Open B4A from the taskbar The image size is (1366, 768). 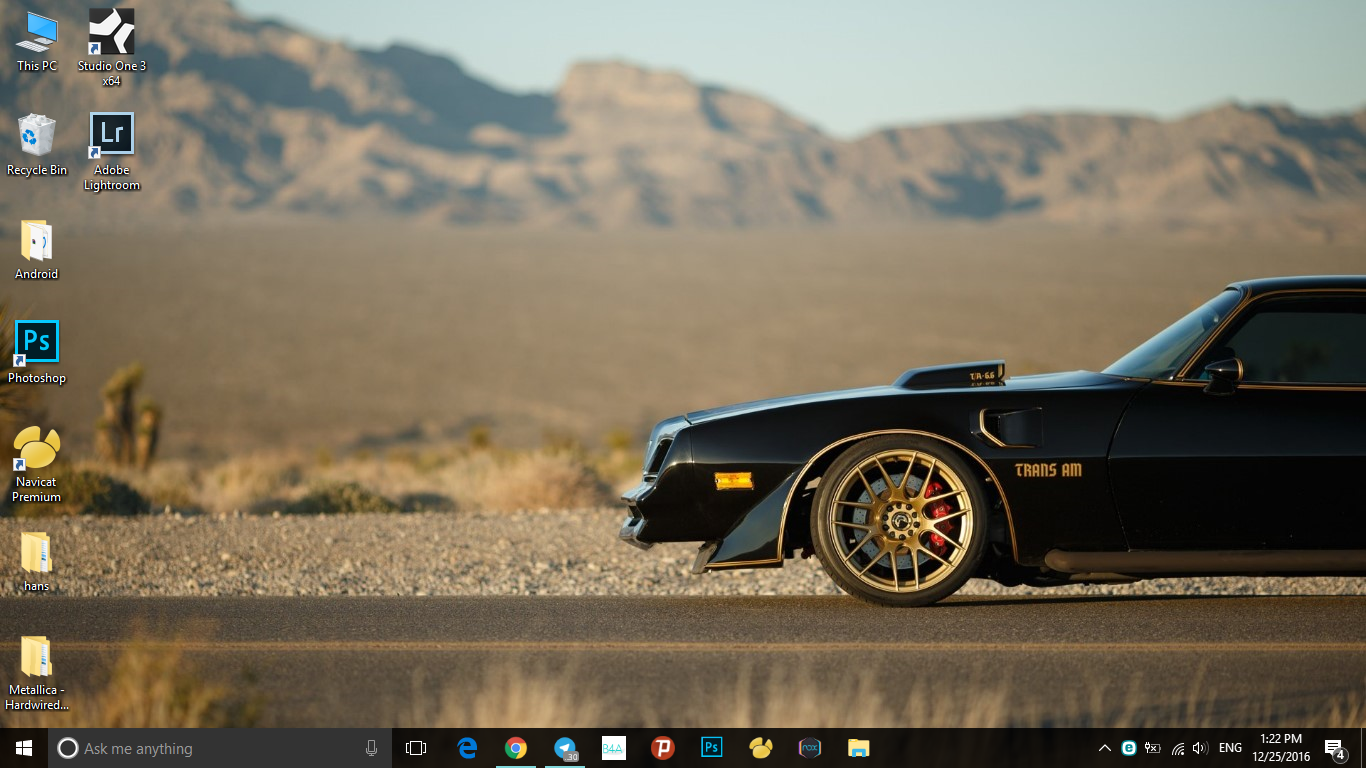coord(613,747)
